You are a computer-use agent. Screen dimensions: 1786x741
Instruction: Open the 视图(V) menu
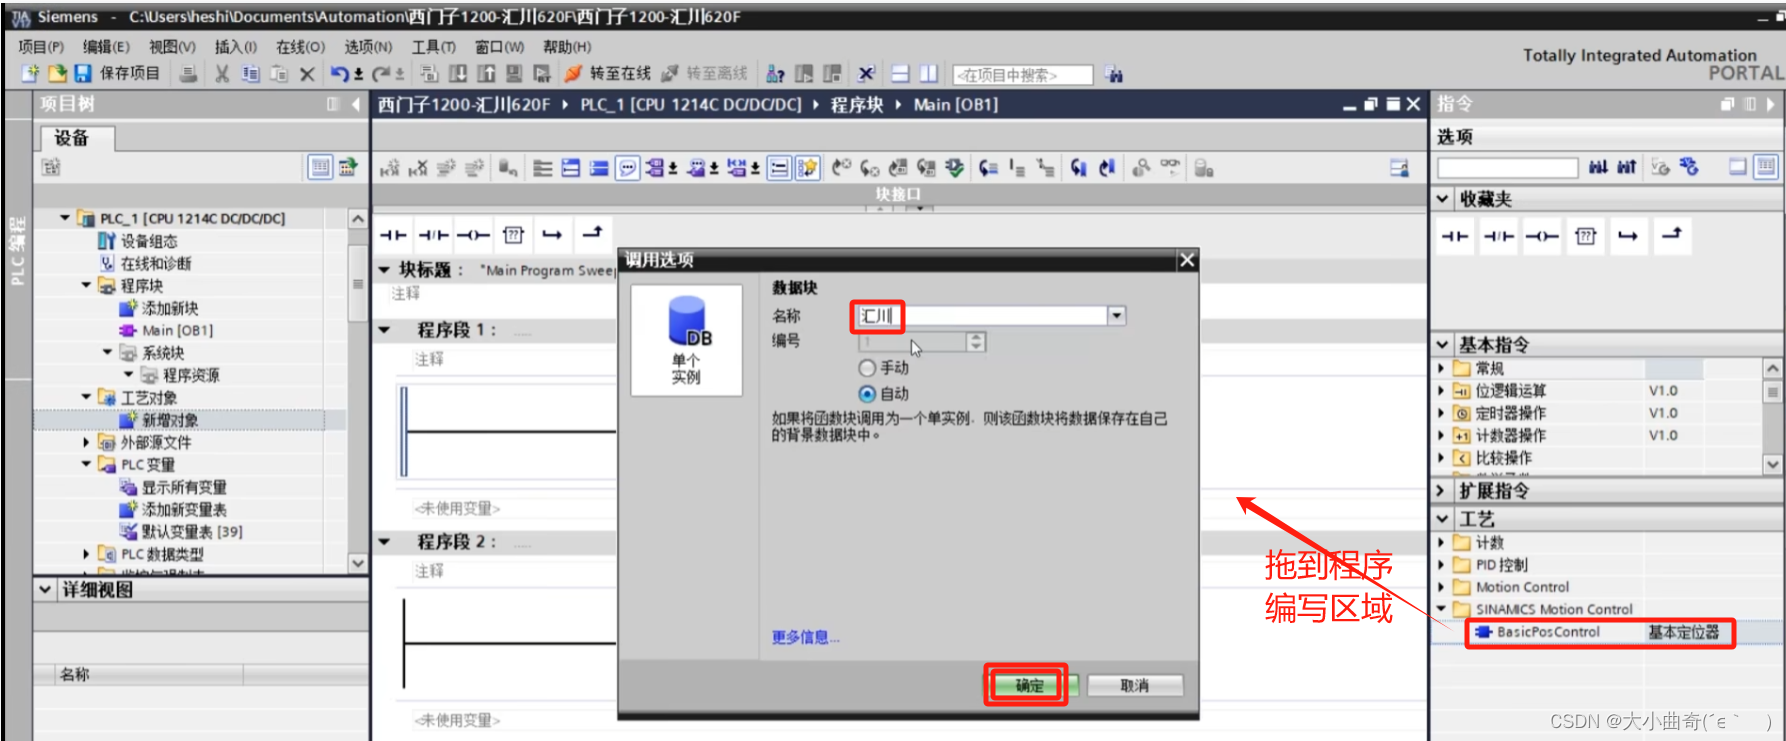click(172, 46)
